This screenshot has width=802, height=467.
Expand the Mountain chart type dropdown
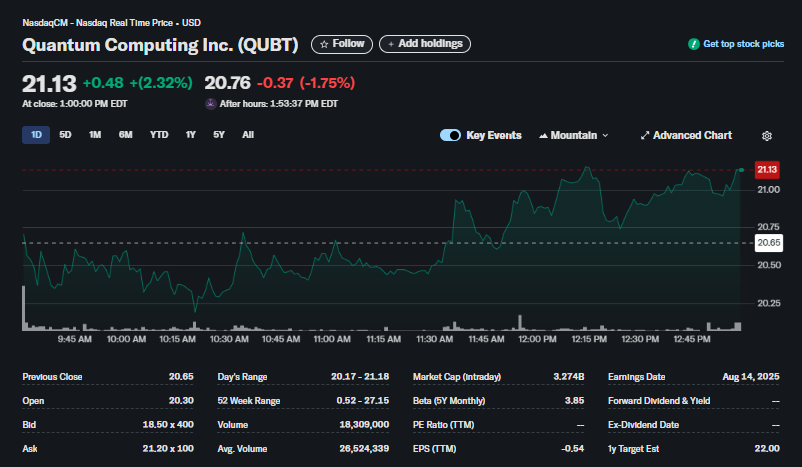(x=573, y=136)
